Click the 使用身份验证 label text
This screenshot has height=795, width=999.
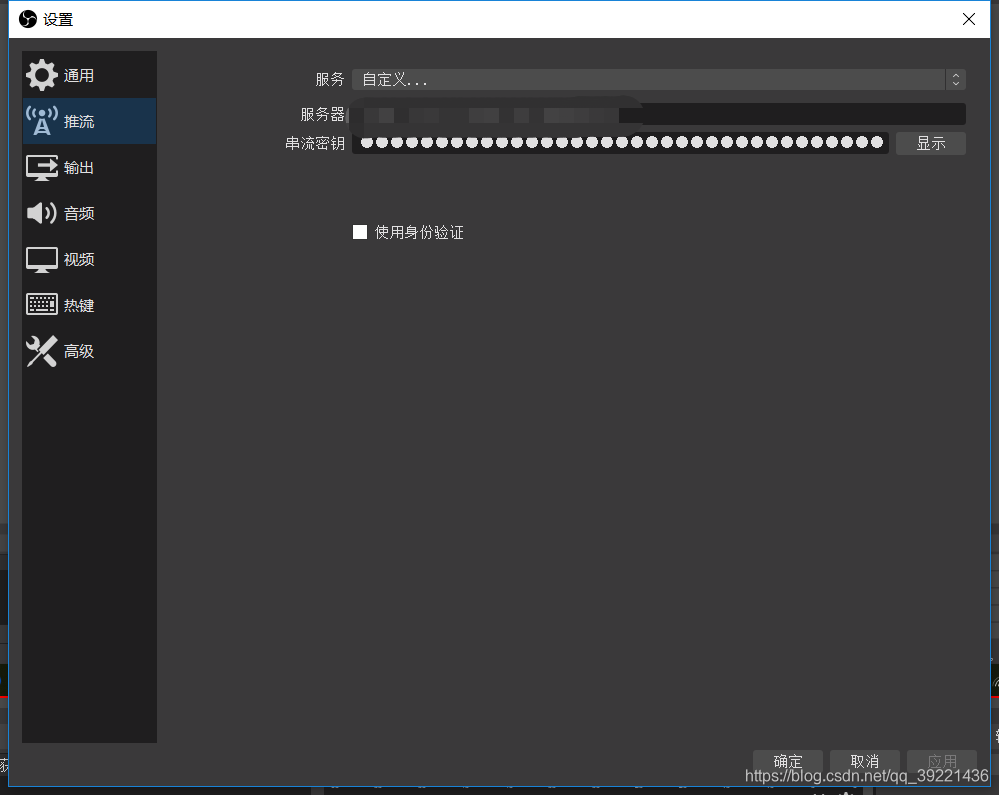pyautogui.click(x=419, y=233)
